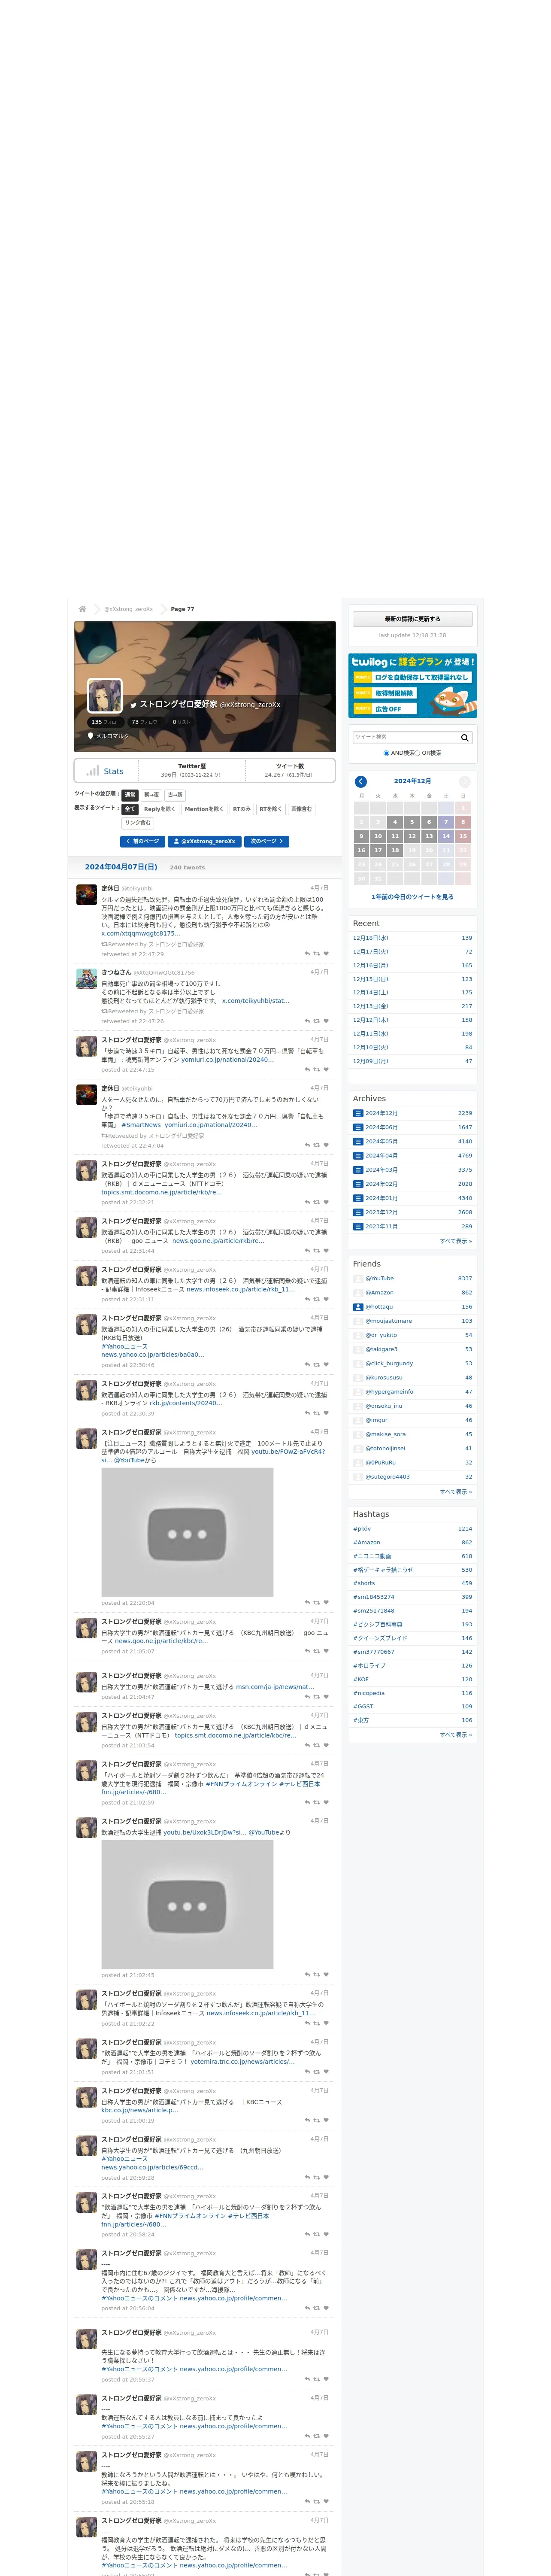Go to previous month in the calendar
Image resolution: width=551 pixels, height=2576 pixels.
361,781
